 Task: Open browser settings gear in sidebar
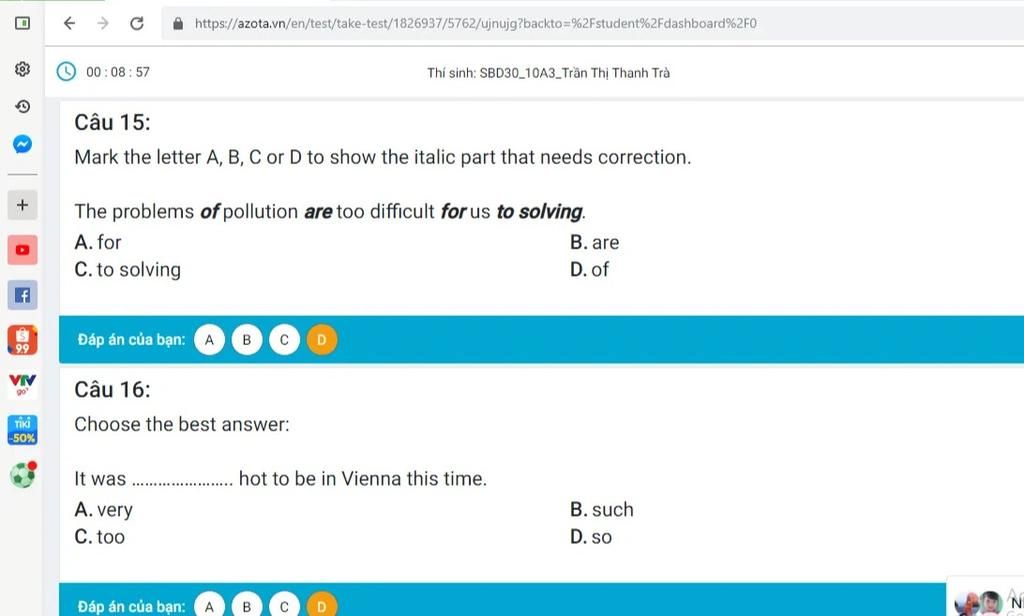click(22, 69)
